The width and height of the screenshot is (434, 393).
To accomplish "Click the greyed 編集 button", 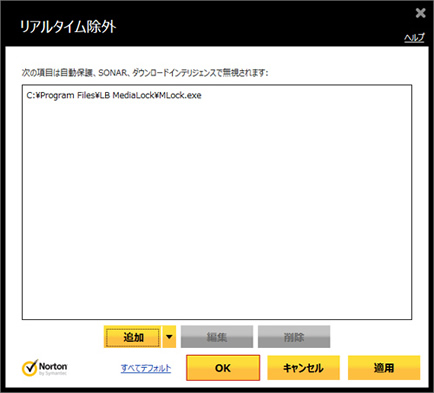I will point(217,337).
